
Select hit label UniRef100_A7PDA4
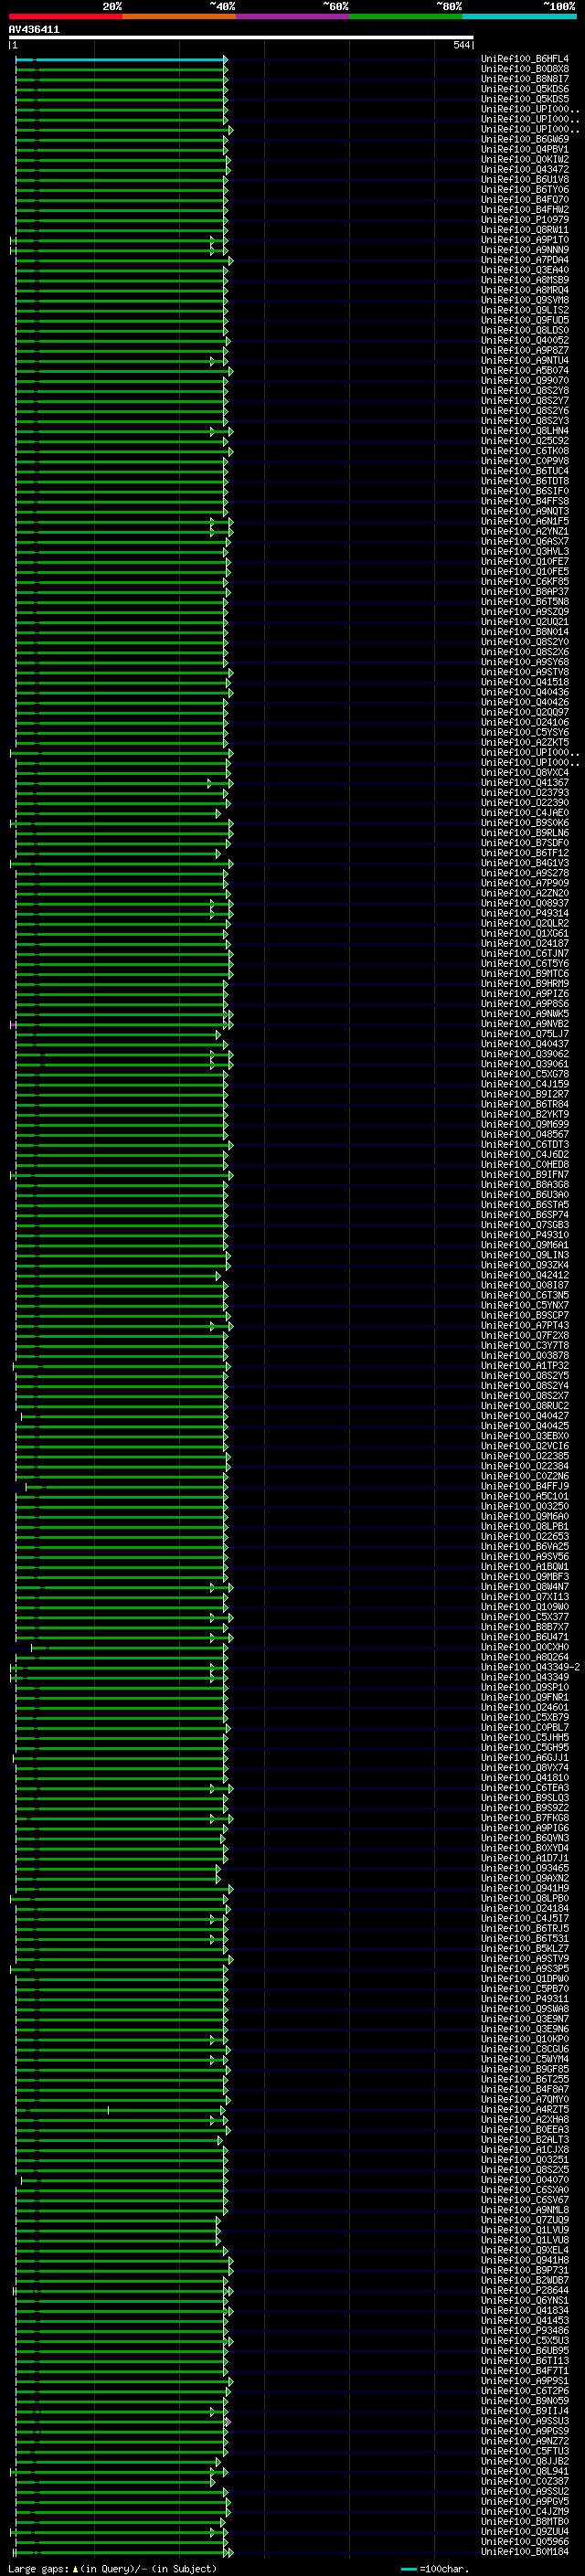(x=524, y=260)
